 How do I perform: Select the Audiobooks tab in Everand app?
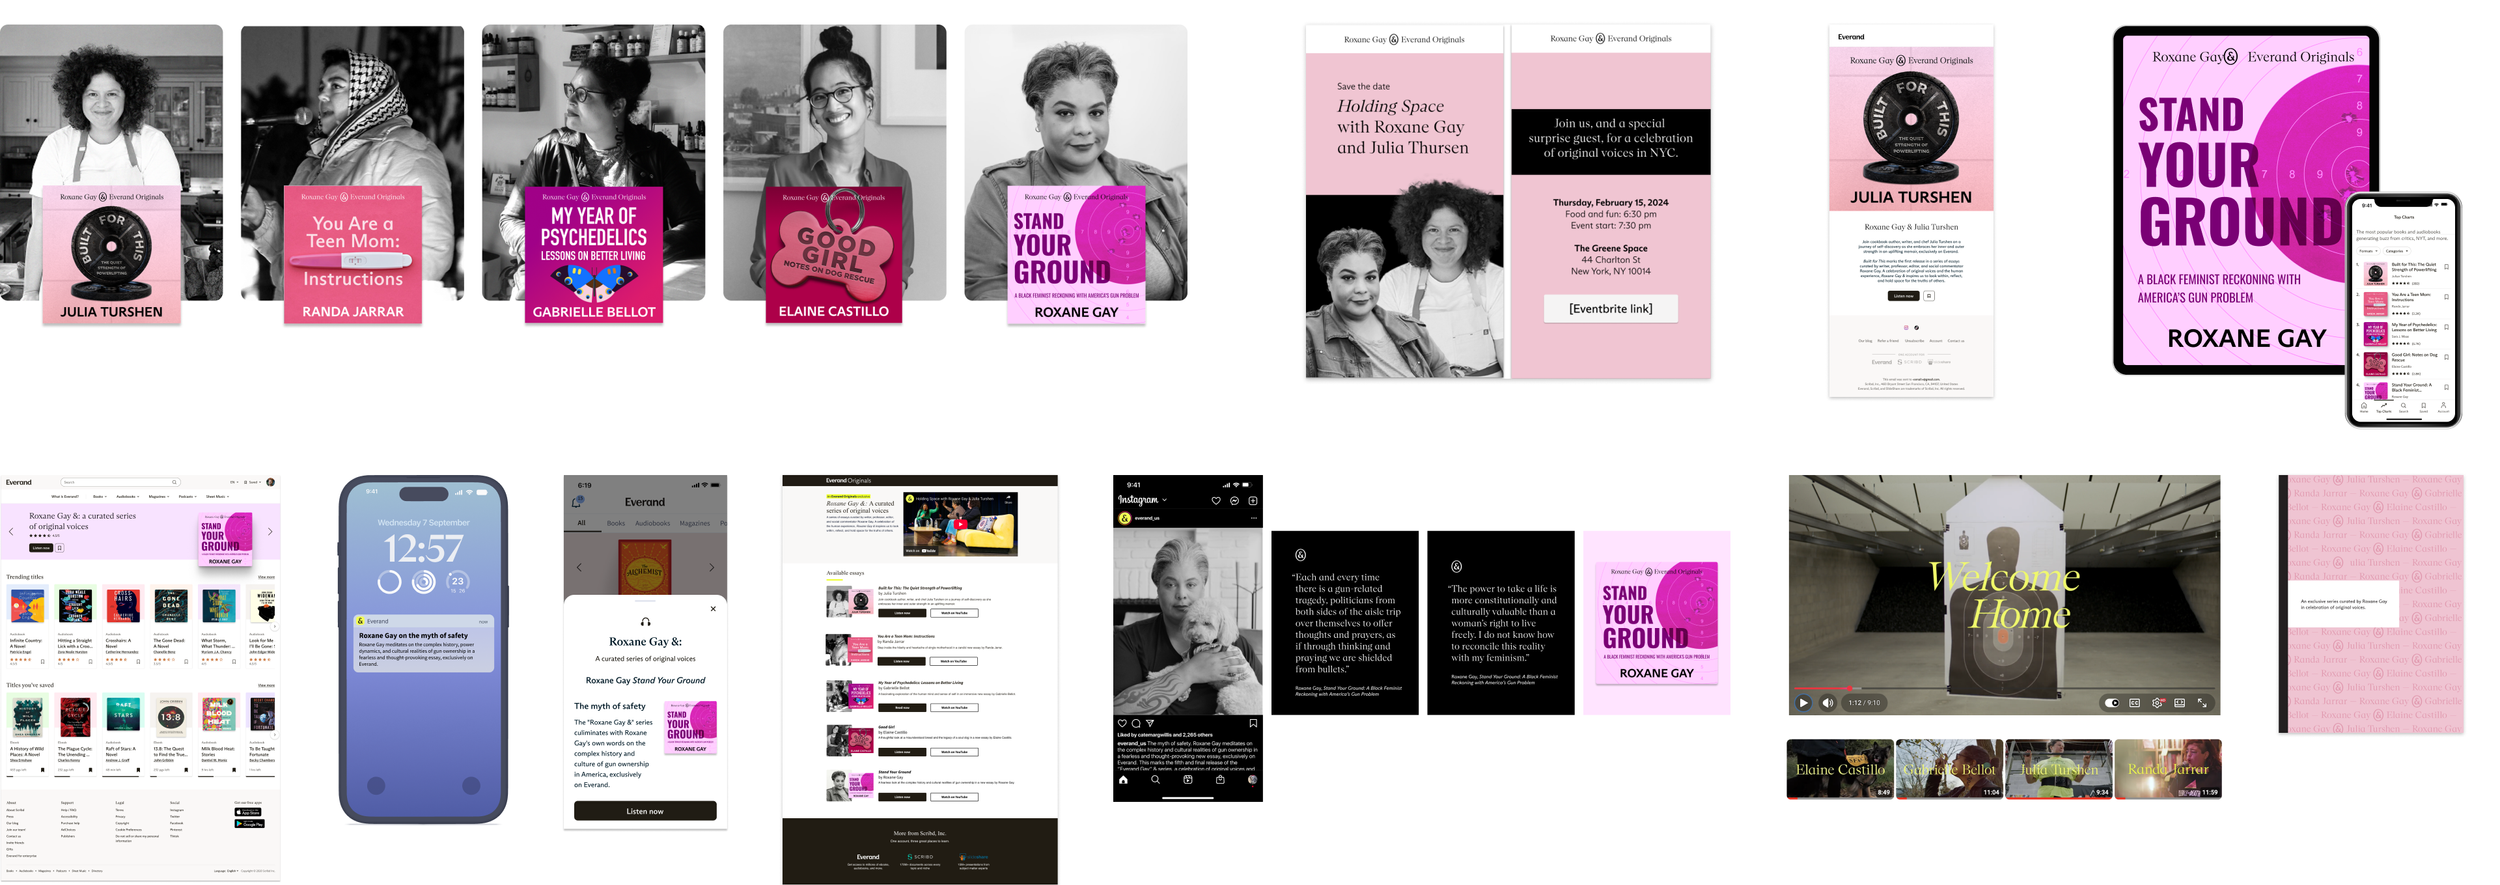pos(652,523)
